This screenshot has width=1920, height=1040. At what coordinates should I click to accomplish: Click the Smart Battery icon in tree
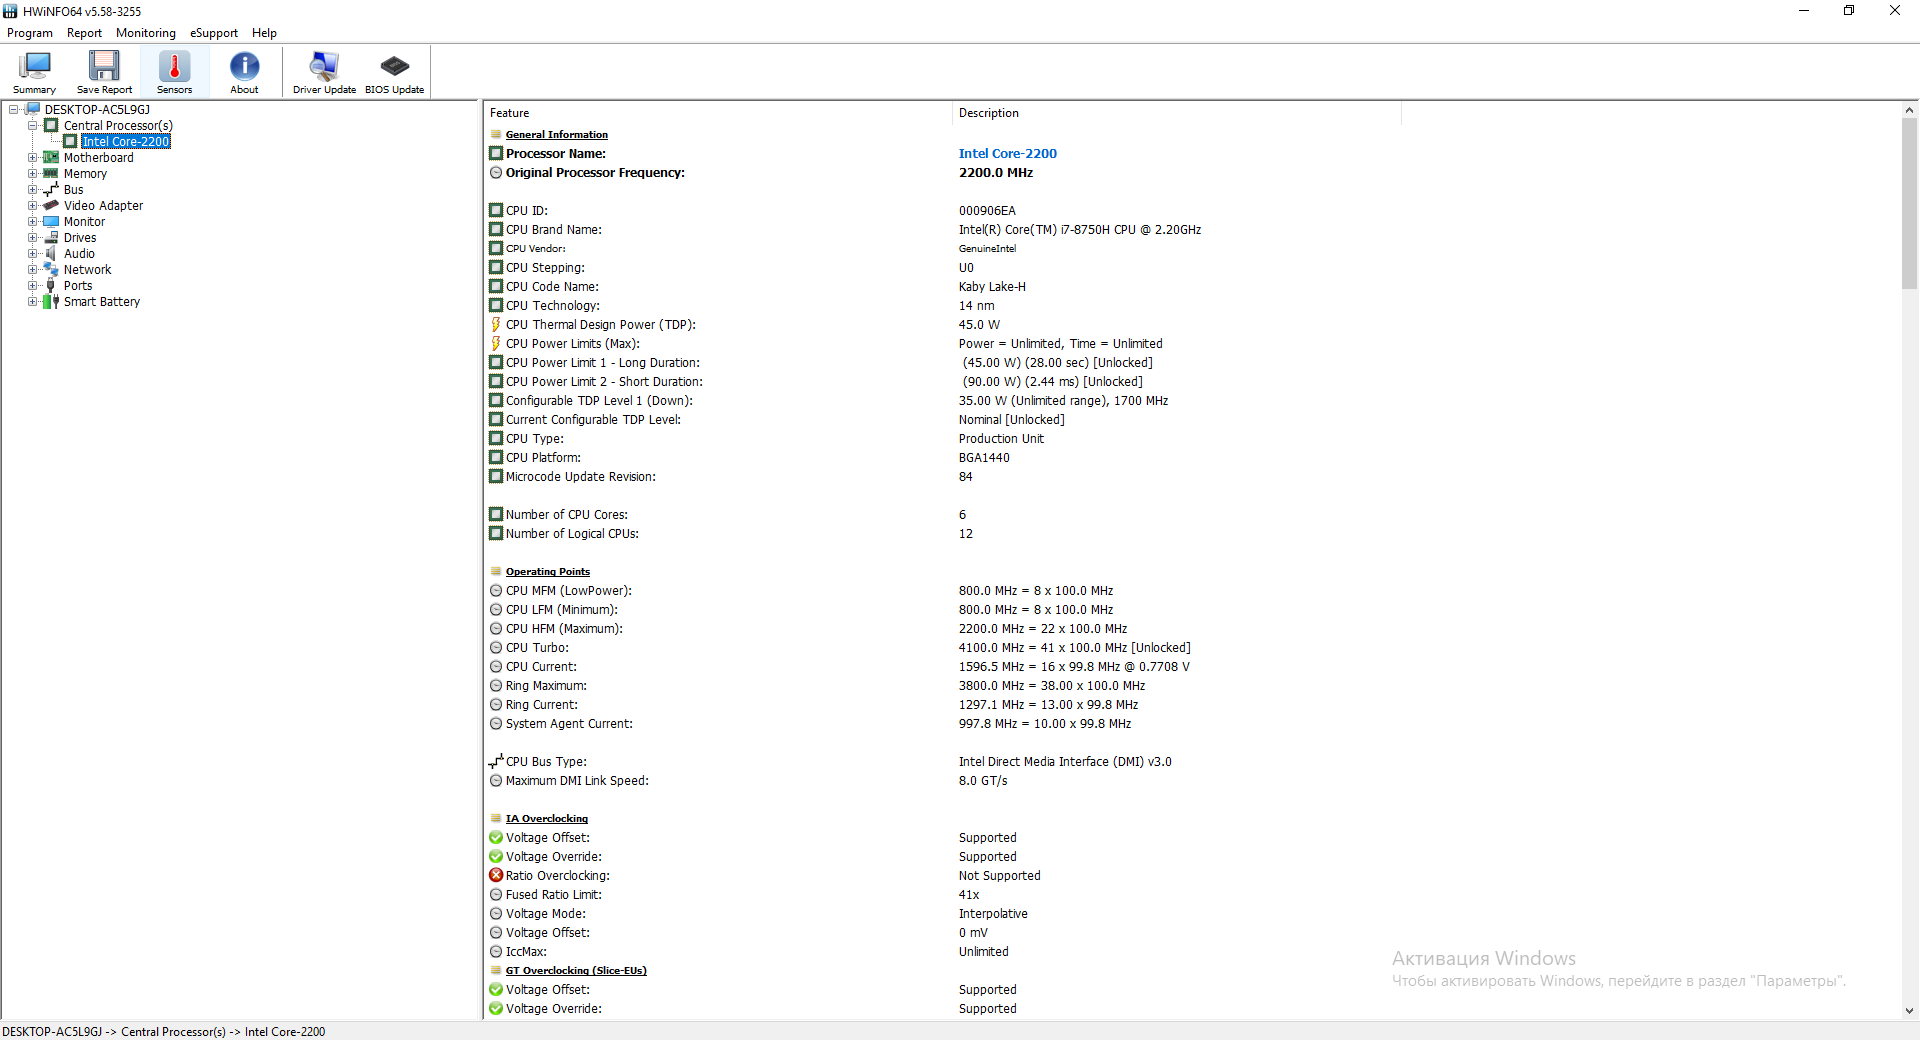(x=51, y=302)
